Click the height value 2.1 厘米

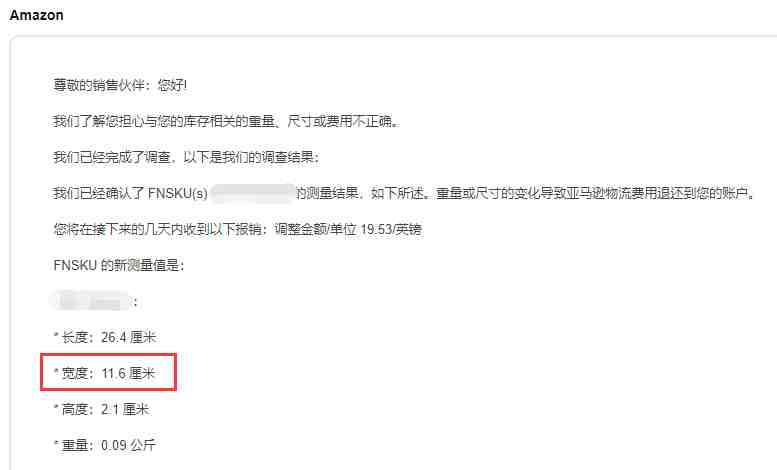pyautogui.click(x=125, y=409)
